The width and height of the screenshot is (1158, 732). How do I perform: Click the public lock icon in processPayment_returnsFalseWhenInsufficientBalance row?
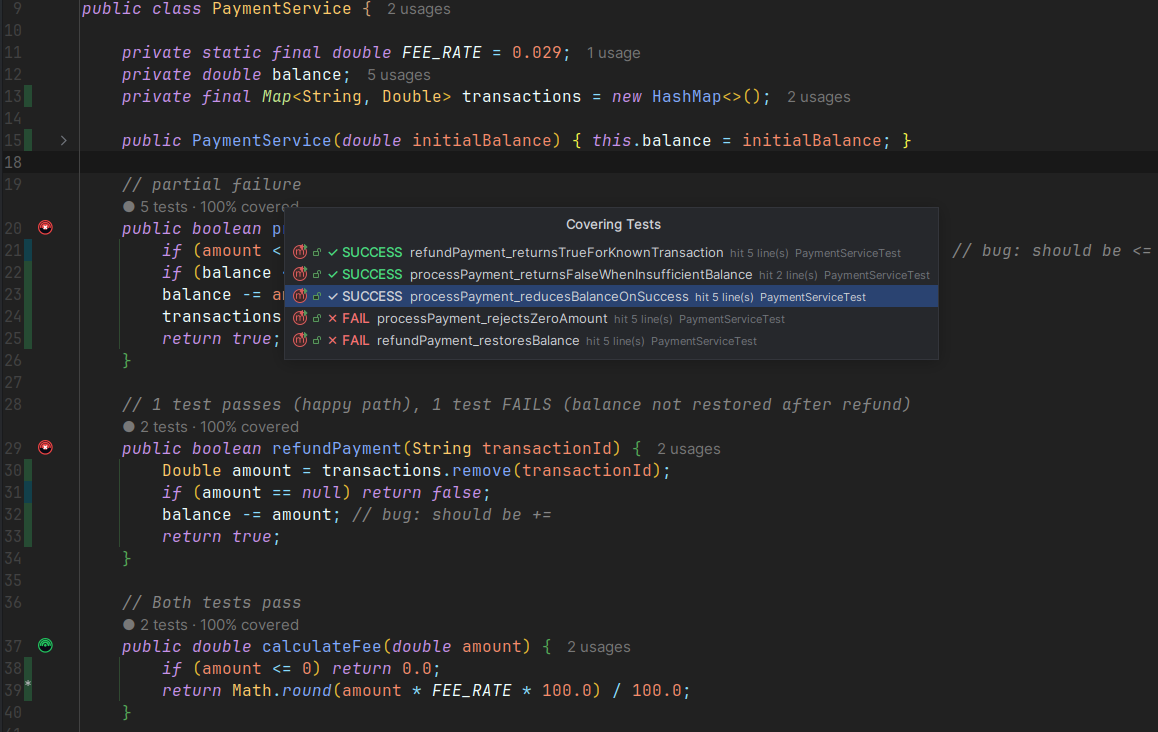click(x=317, y=275)
